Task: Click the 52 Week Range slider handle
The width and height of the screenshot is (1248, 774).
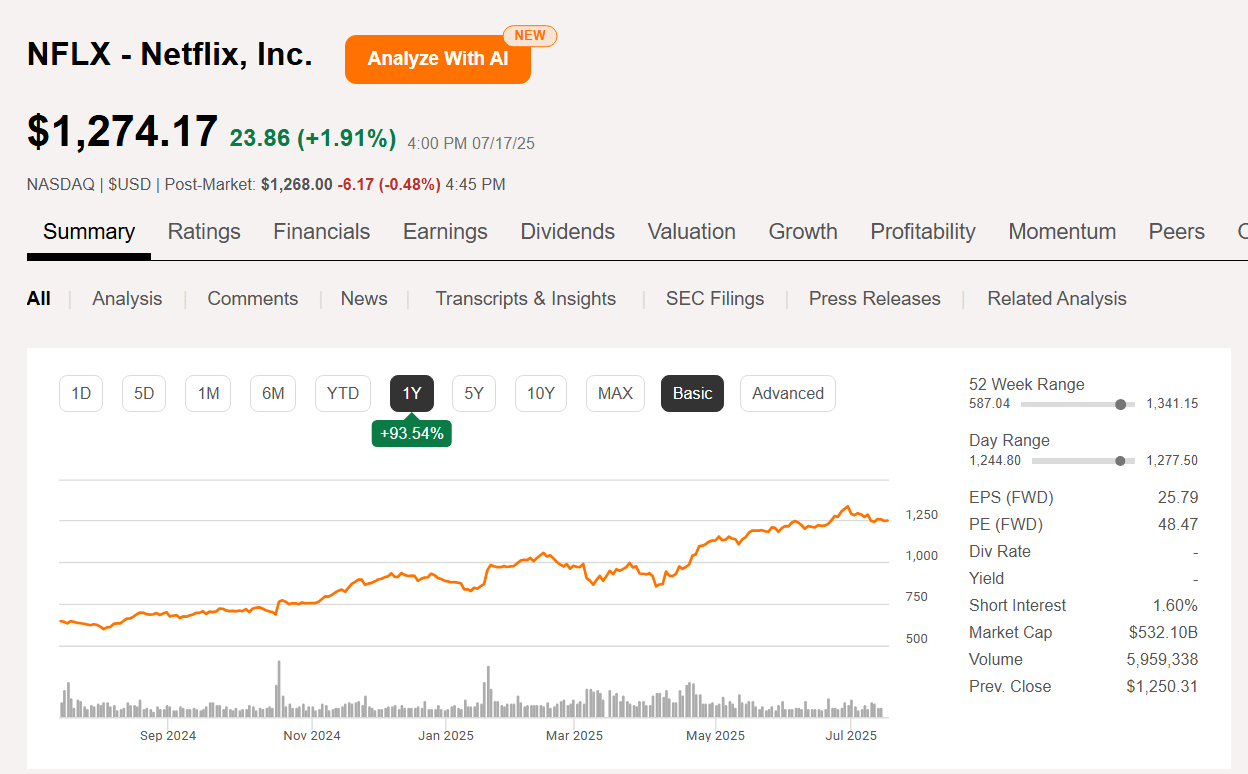Action: tap(1119, 404)
